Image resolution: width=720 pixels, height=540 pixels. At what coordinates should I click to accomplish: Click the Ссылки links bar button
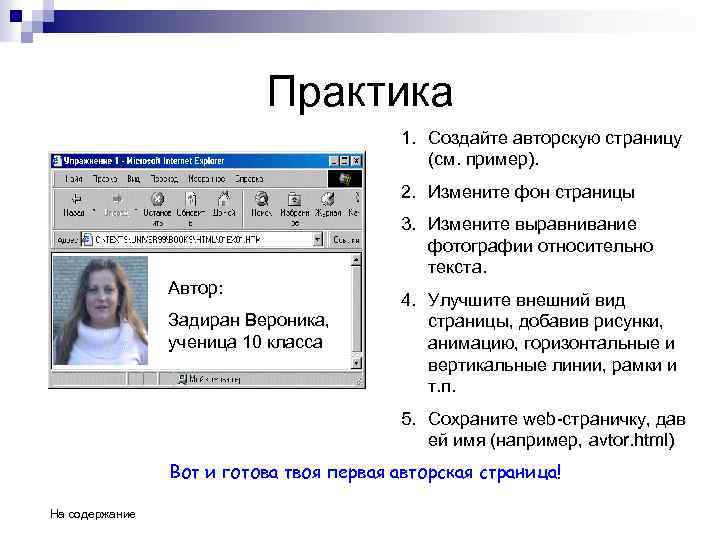[x=346, y=240]
